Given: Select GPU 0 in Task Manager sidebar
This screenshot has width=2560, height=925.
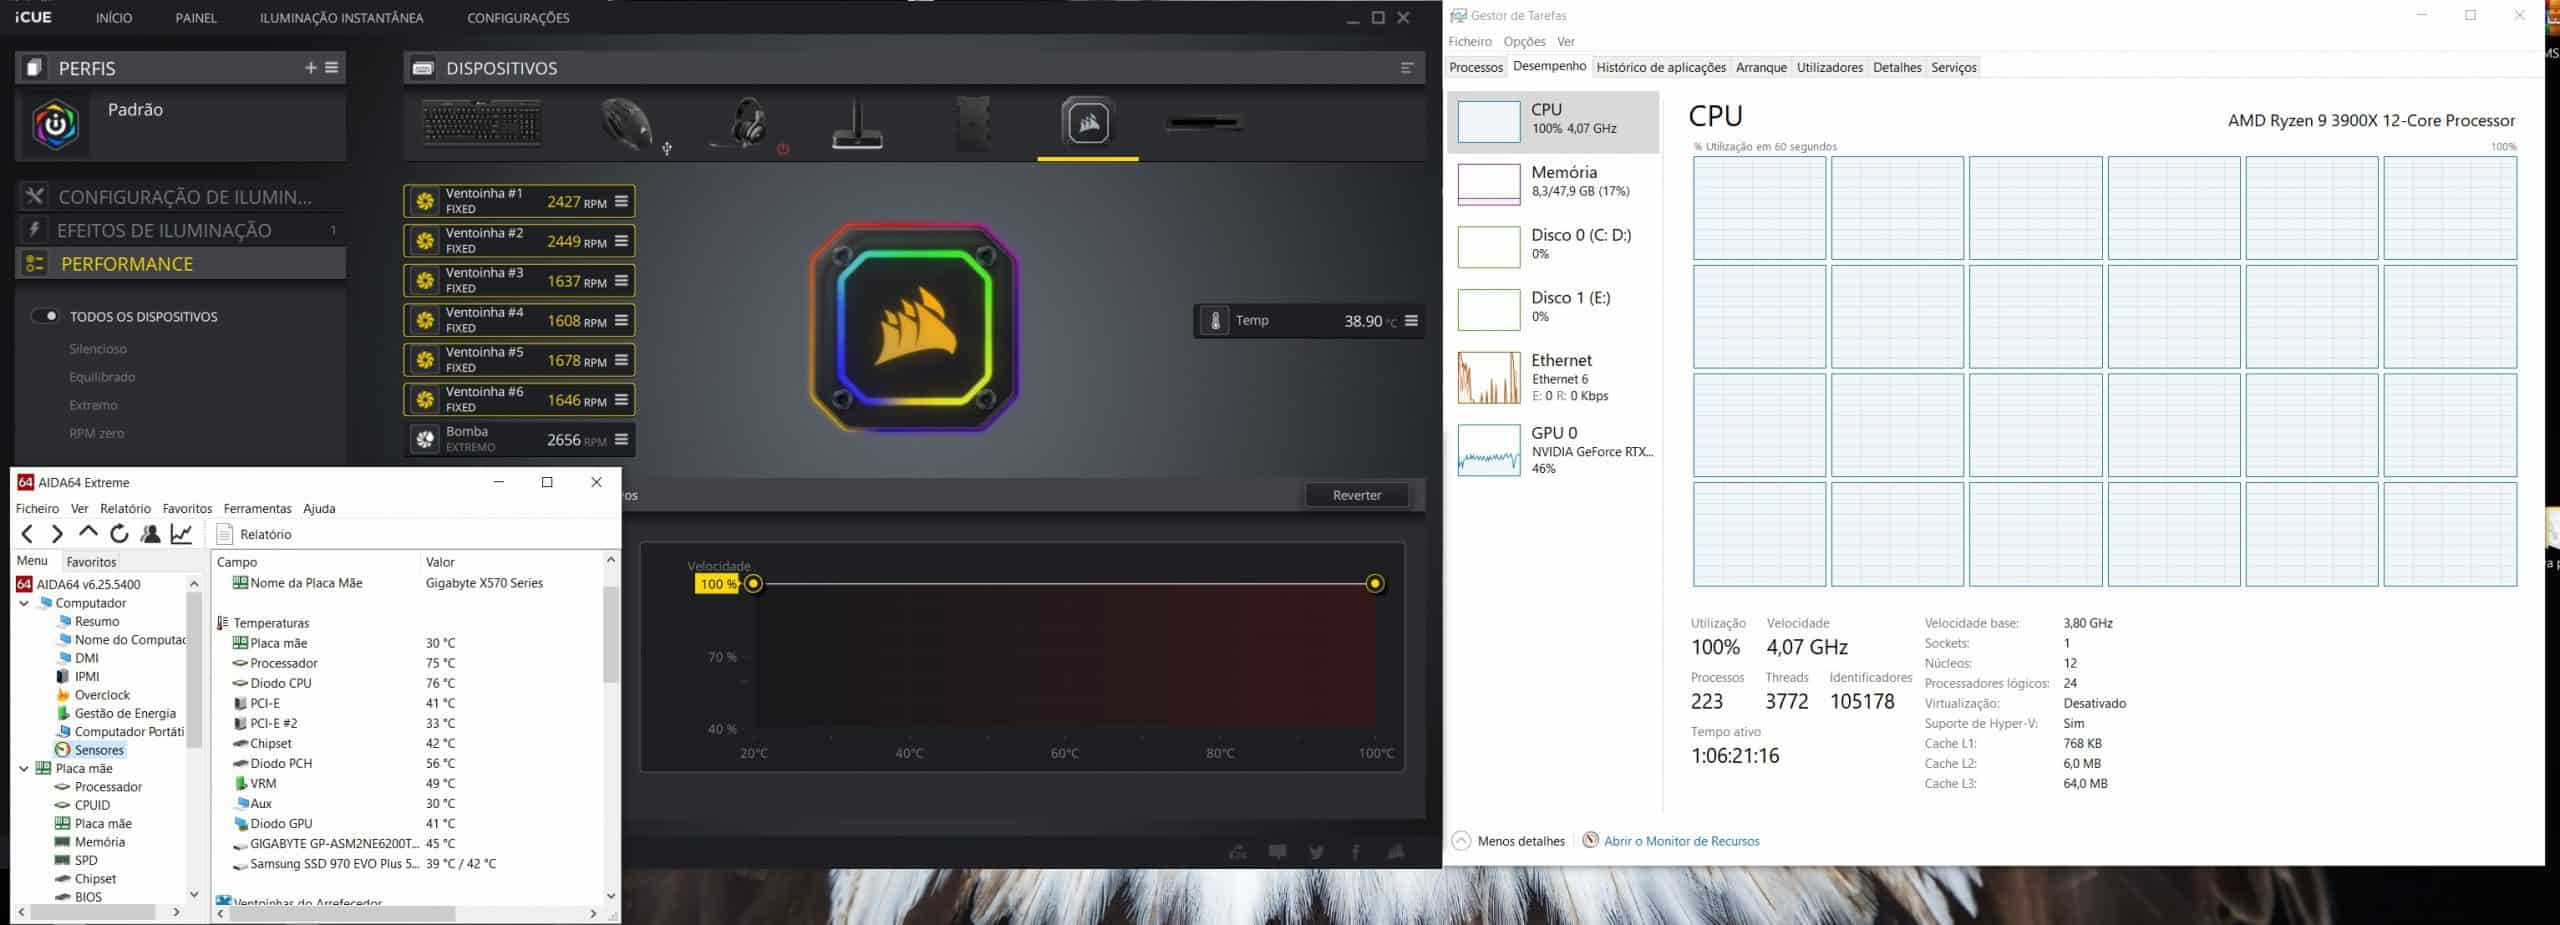Looking at the screenshot, I should pos(1553,450).
